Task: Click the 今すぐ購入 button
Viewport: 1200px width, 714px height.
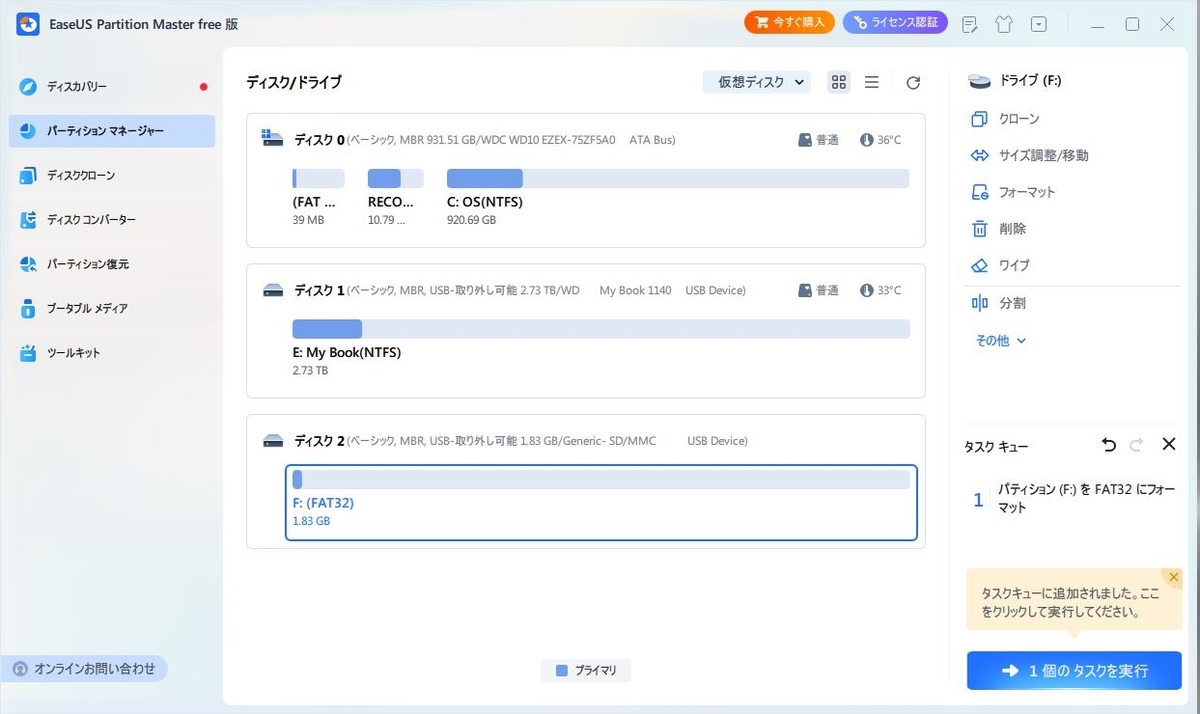Action: point(789,23)
